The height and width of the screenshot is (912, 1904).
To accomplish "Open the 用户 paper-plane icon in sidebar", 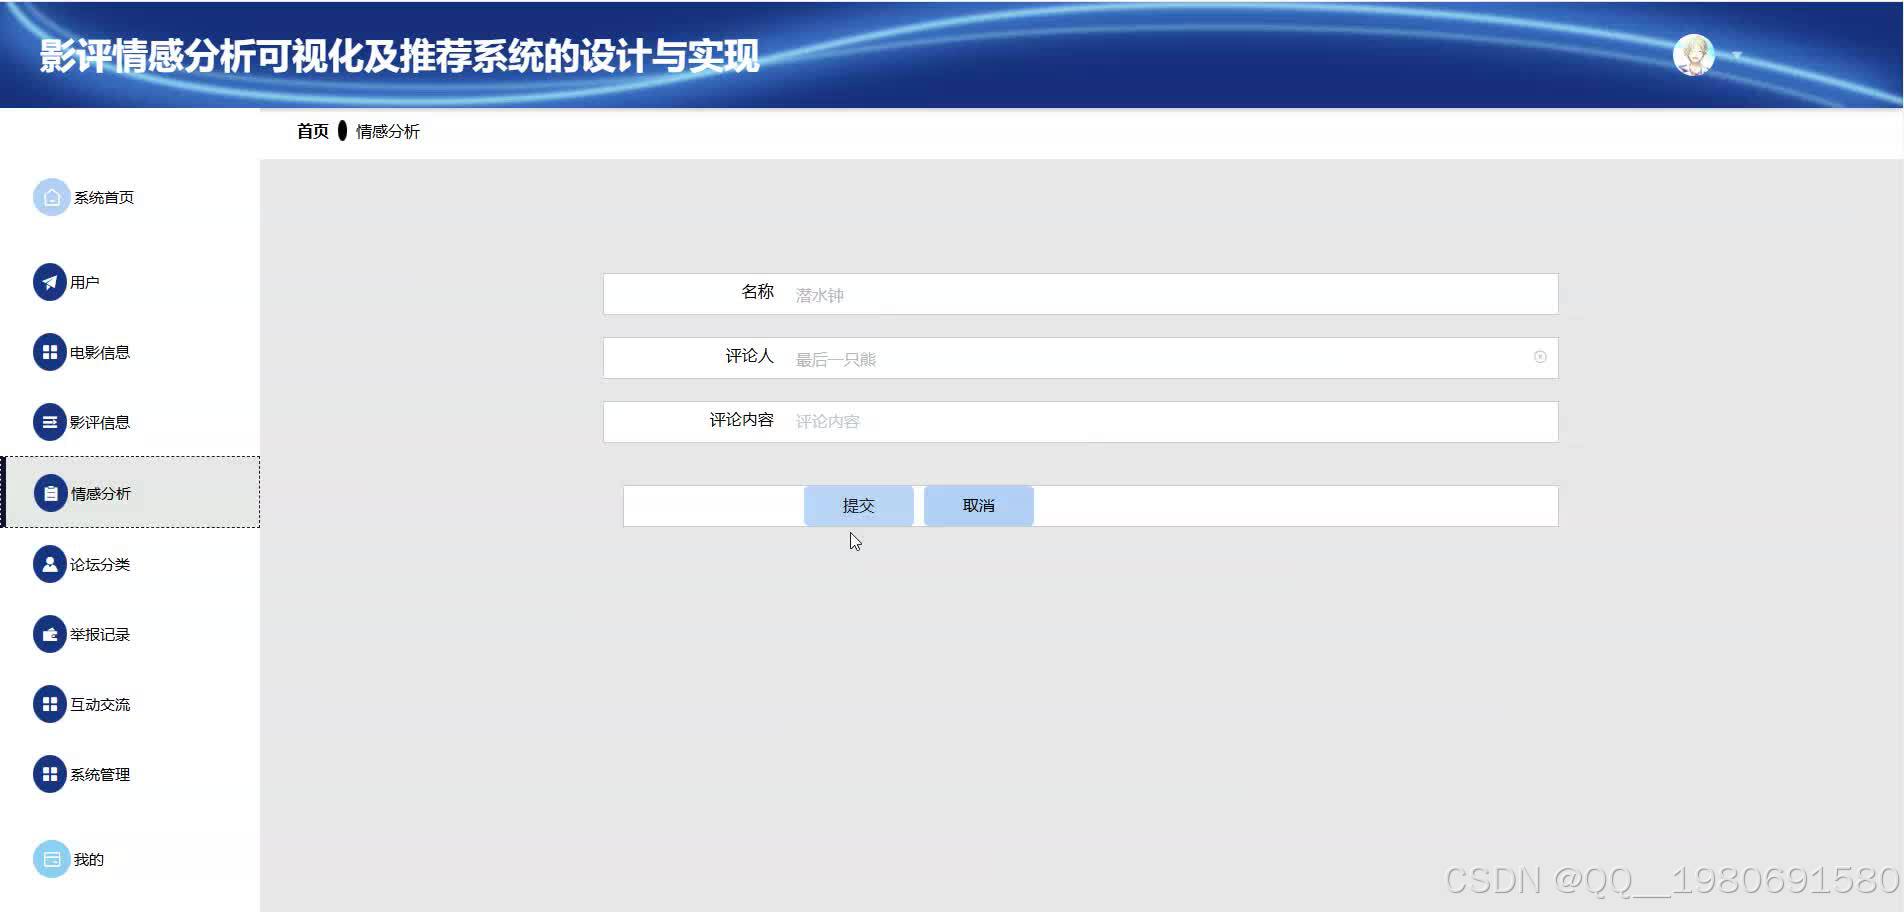I will click(51, 282).
